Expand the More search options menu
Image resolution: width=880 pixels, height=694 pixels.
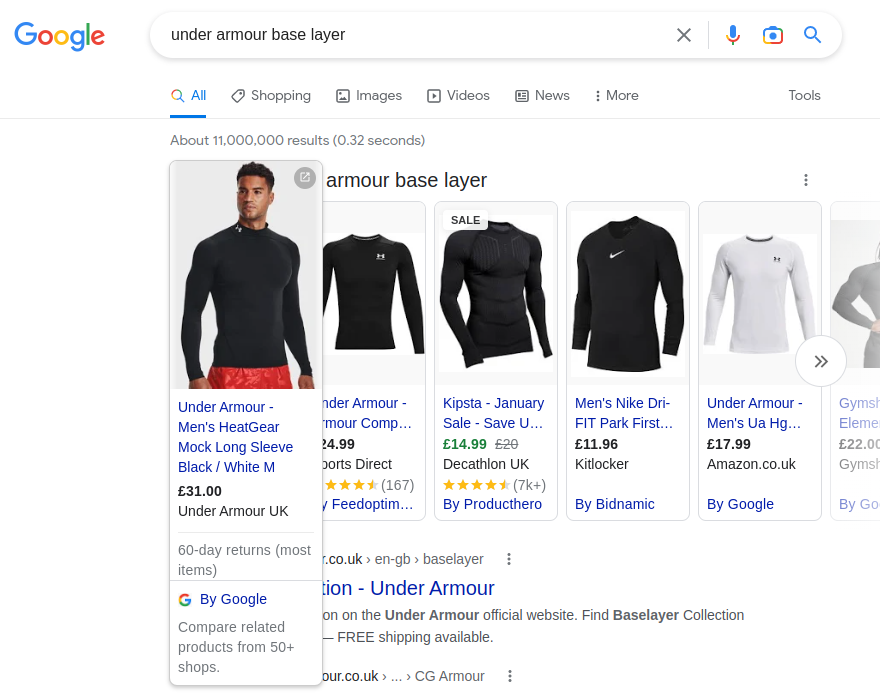(x=617, y=96)
